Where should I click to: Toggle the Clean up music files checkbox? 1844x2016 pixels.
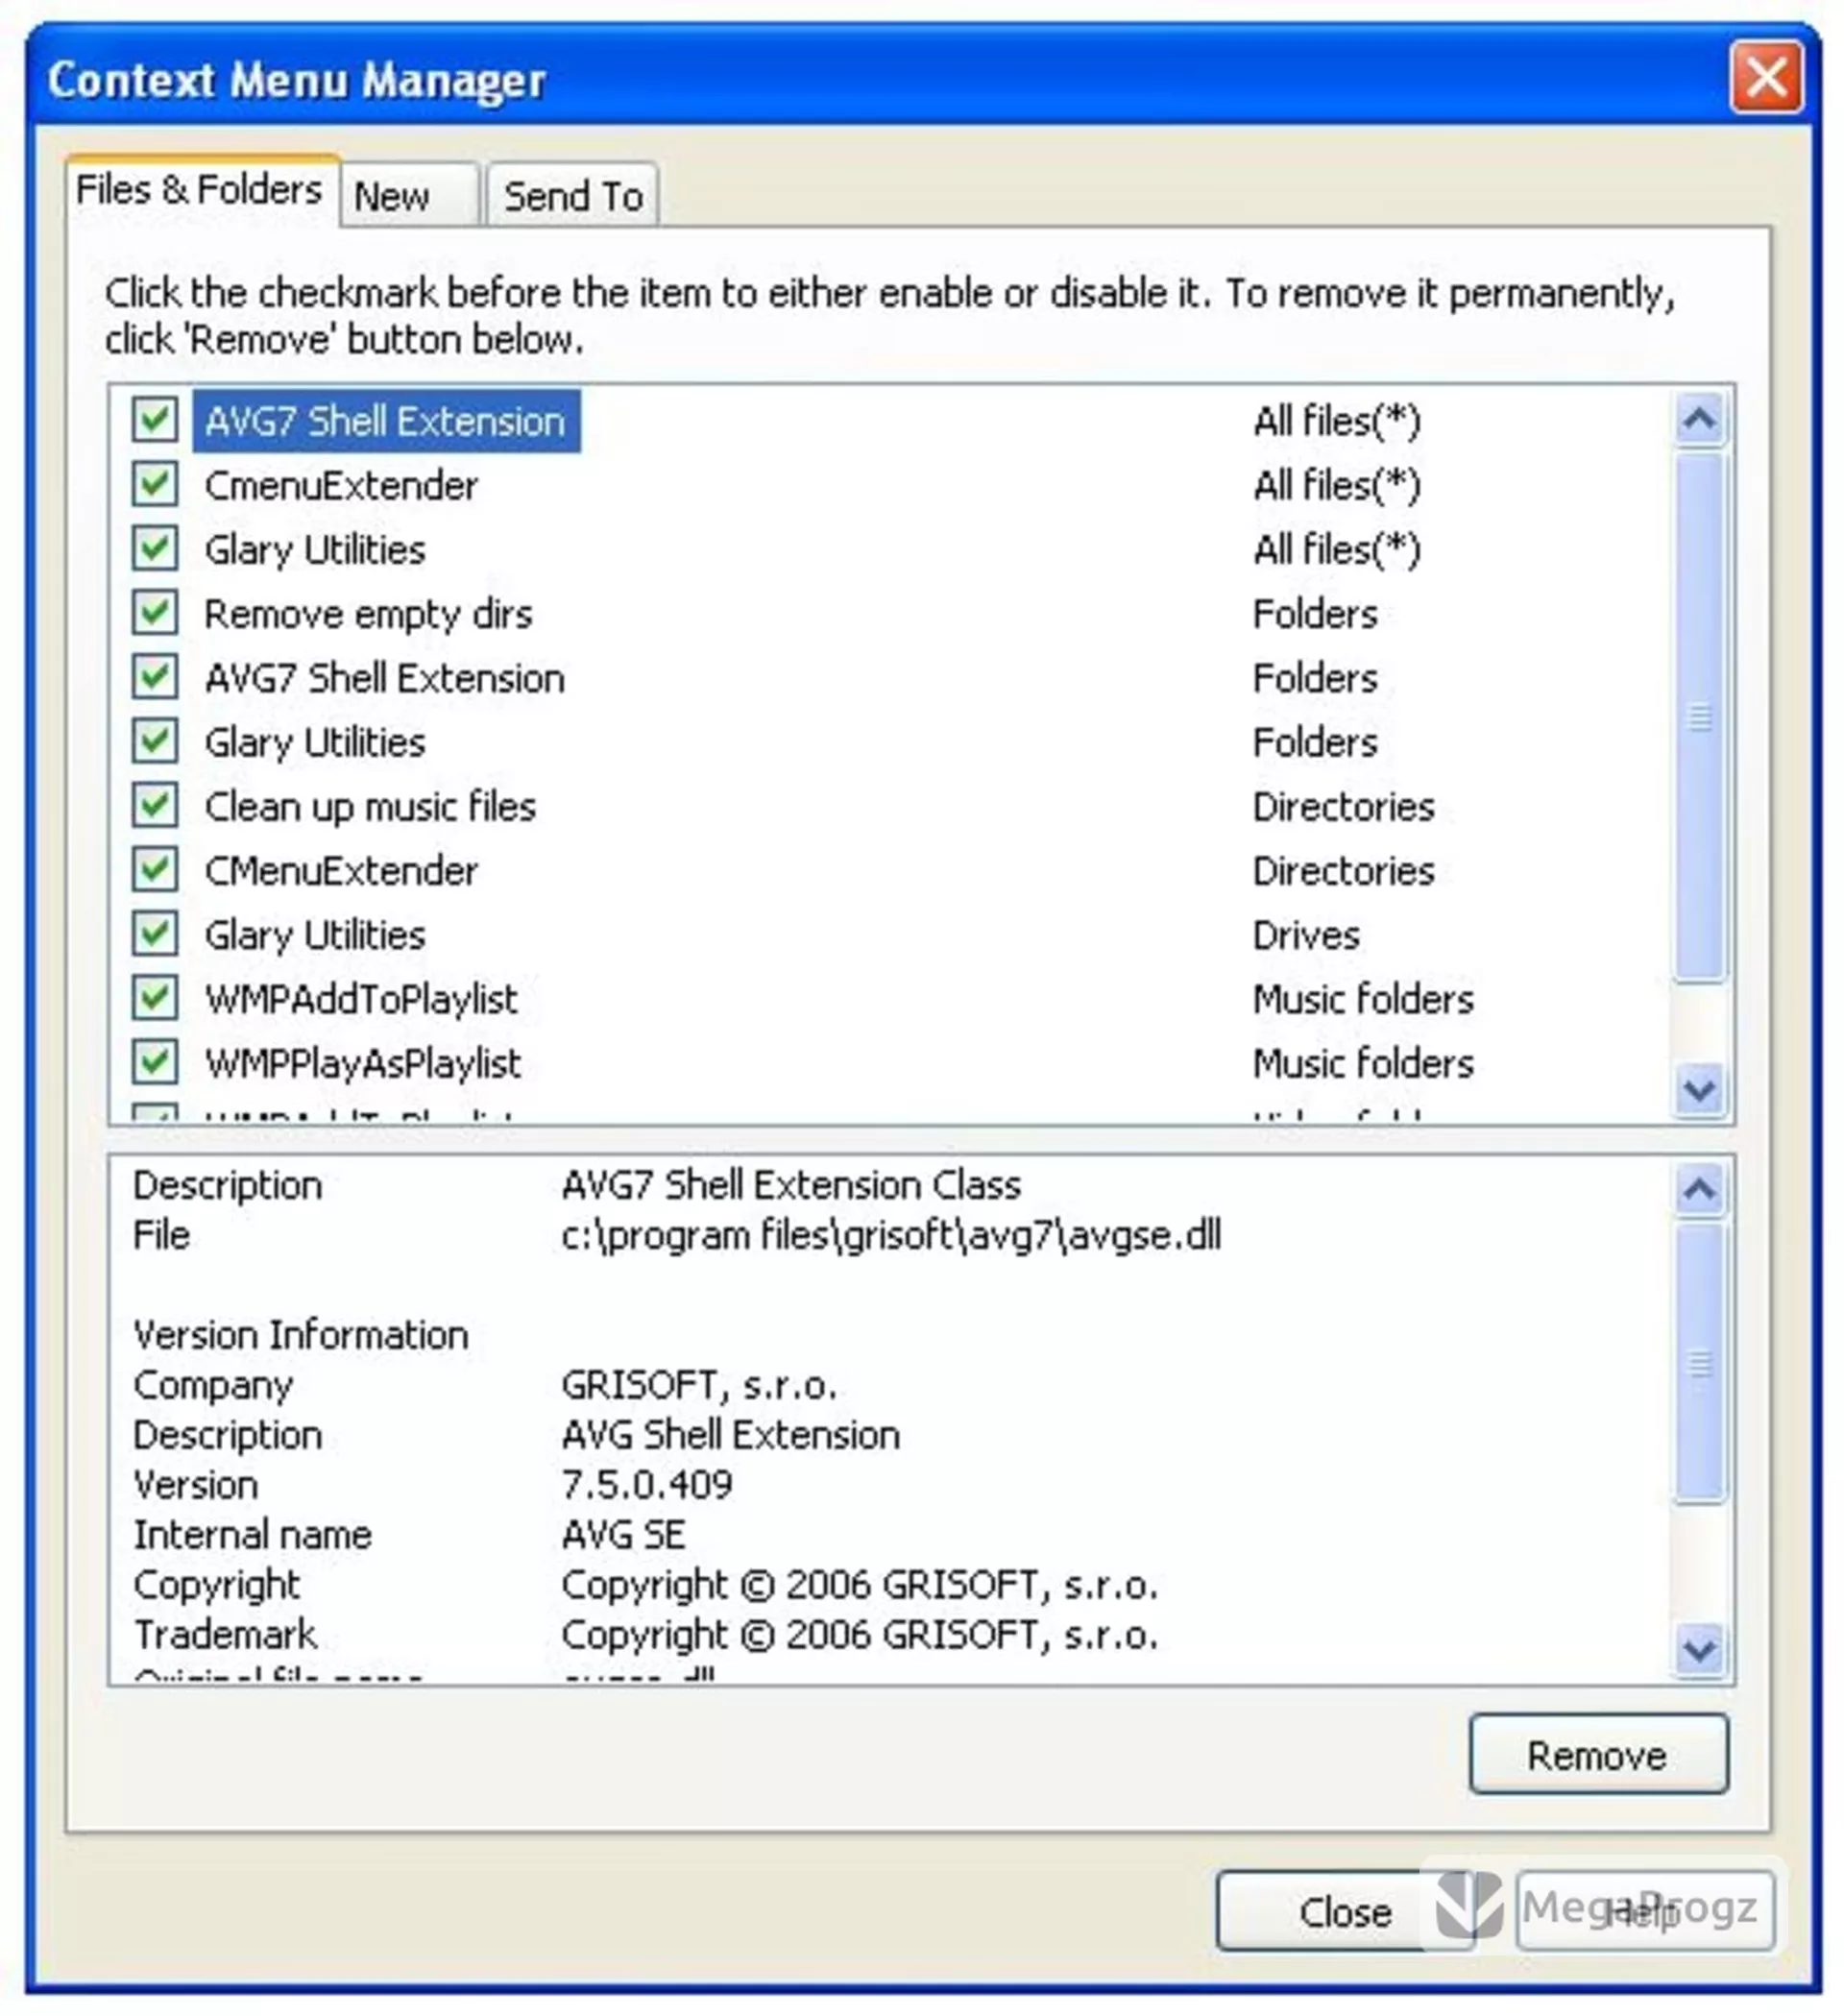click(155, 806)
